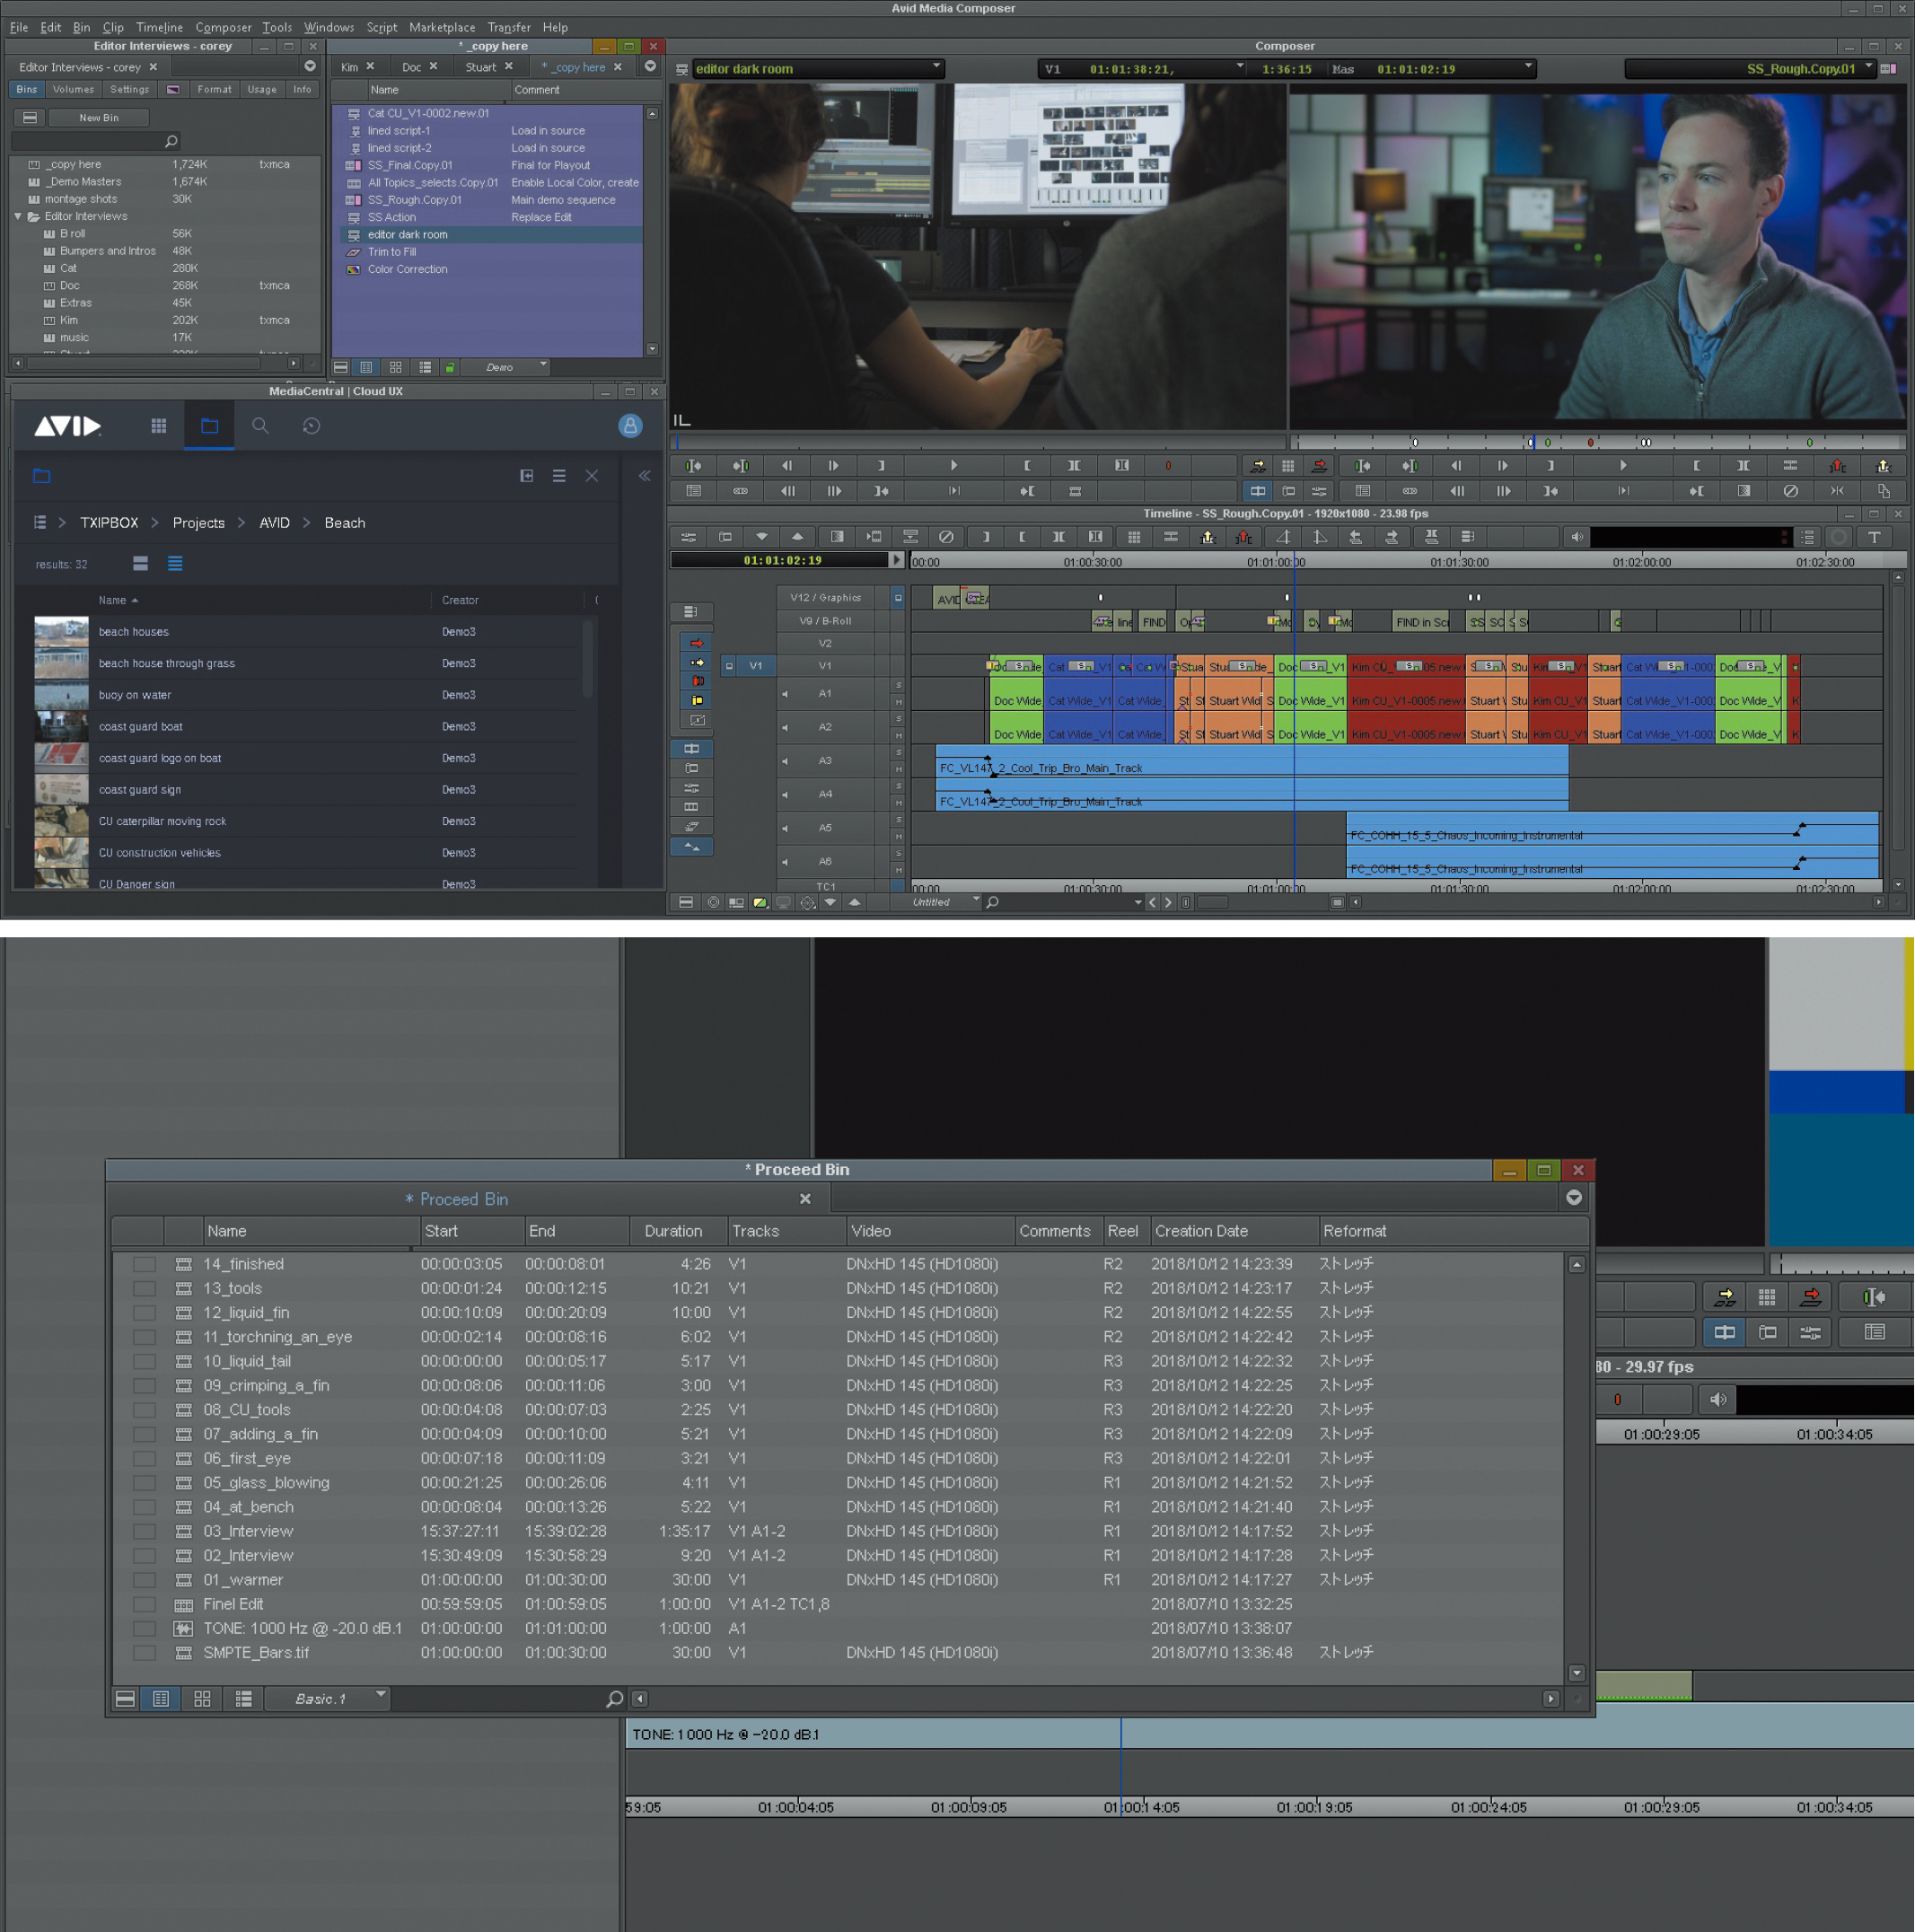This screenshot has height=1932, width=1915.
Task: Click the Splice-In yellow arrow button in Composer
Action: (1258, 466)
